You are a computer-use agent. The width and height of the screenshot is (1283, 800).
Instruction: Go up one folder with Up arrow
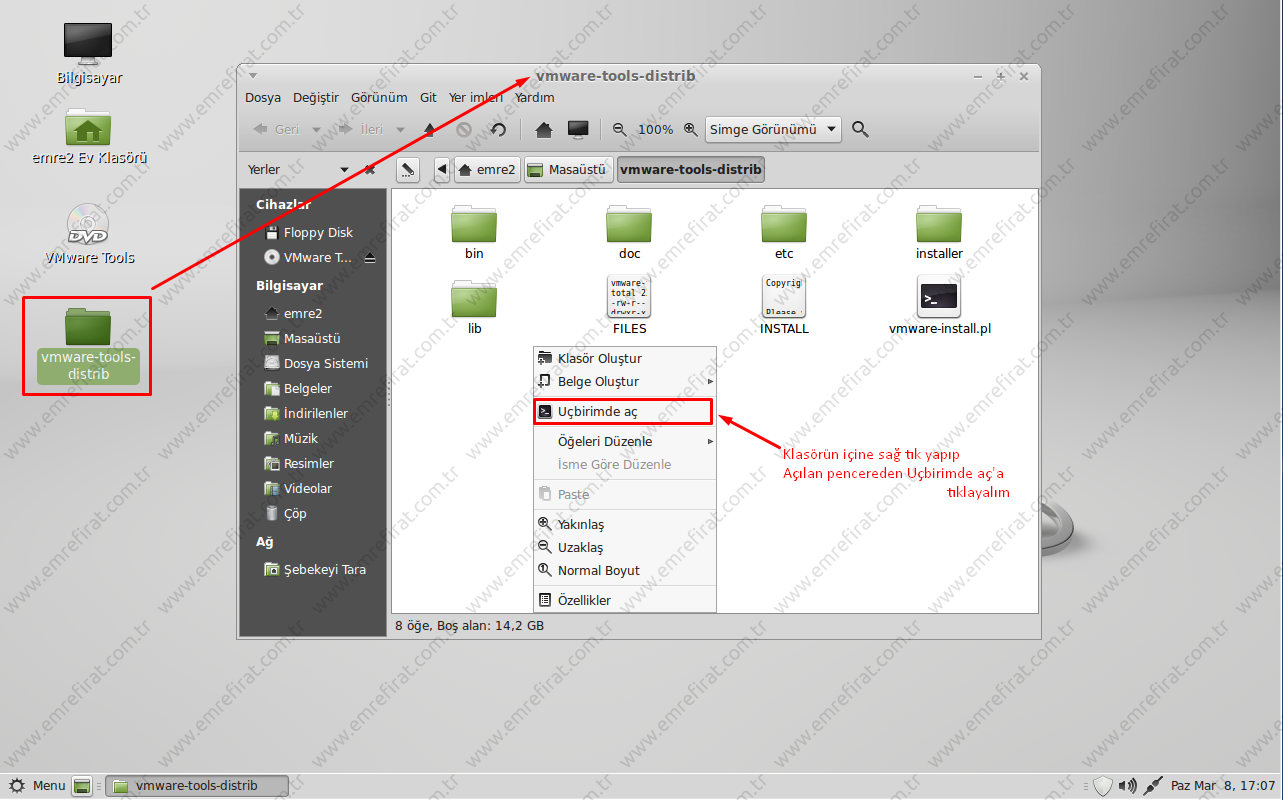point(430,130)
